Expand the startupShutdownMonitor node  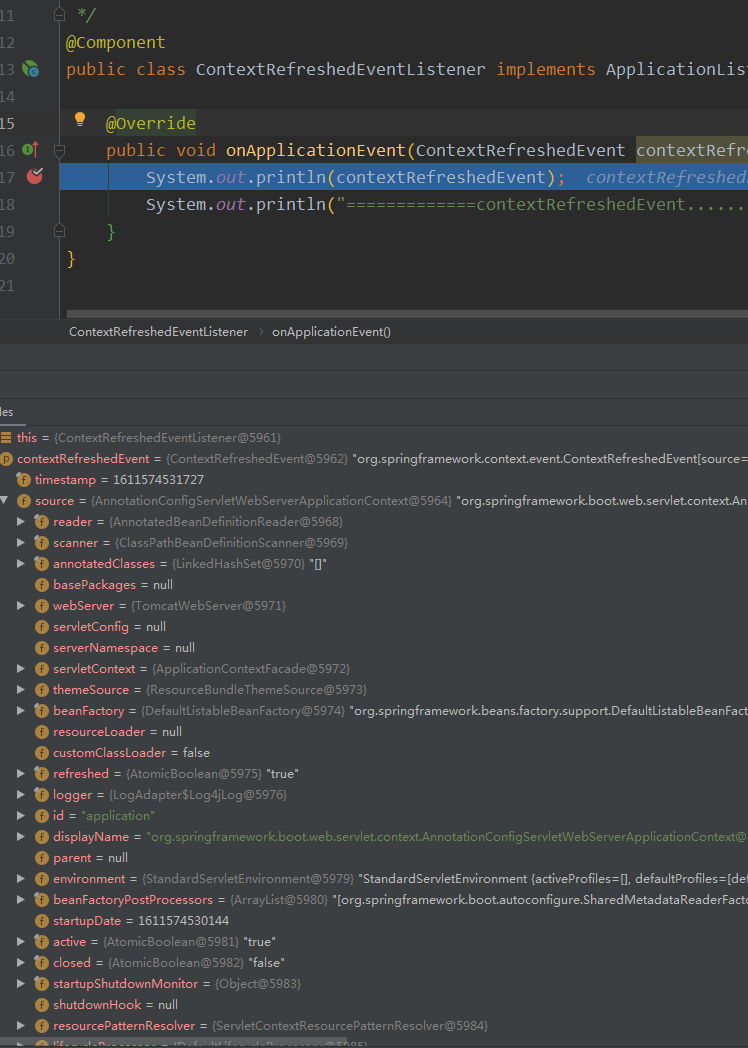21,984
